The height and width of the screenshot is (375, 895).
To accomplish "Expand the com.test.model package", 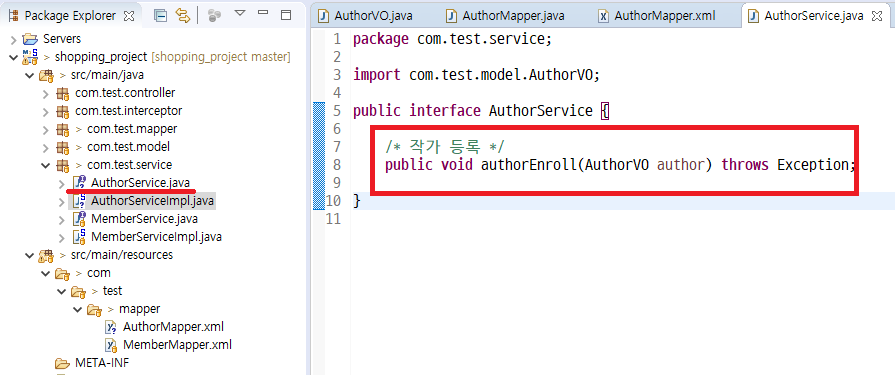I will [46, 147].
